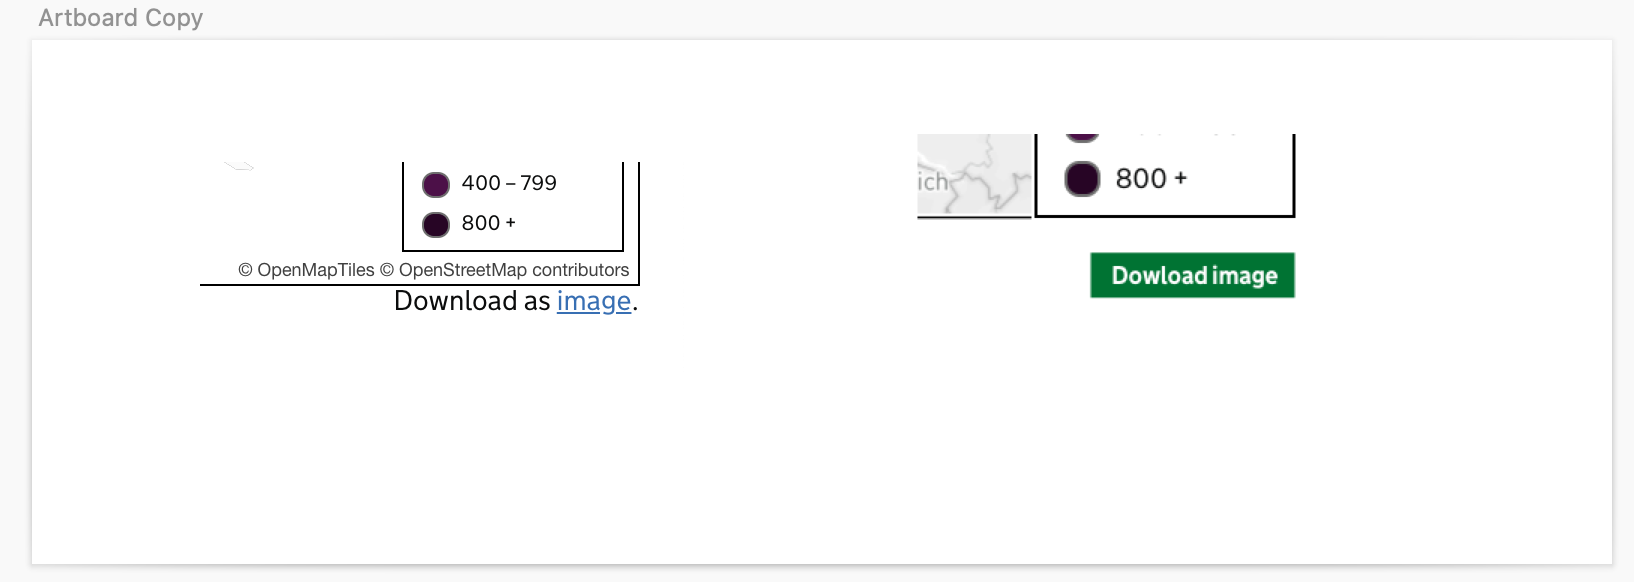
Task: Click the map thumbnail showing Zurich
Action: (974, 175)
